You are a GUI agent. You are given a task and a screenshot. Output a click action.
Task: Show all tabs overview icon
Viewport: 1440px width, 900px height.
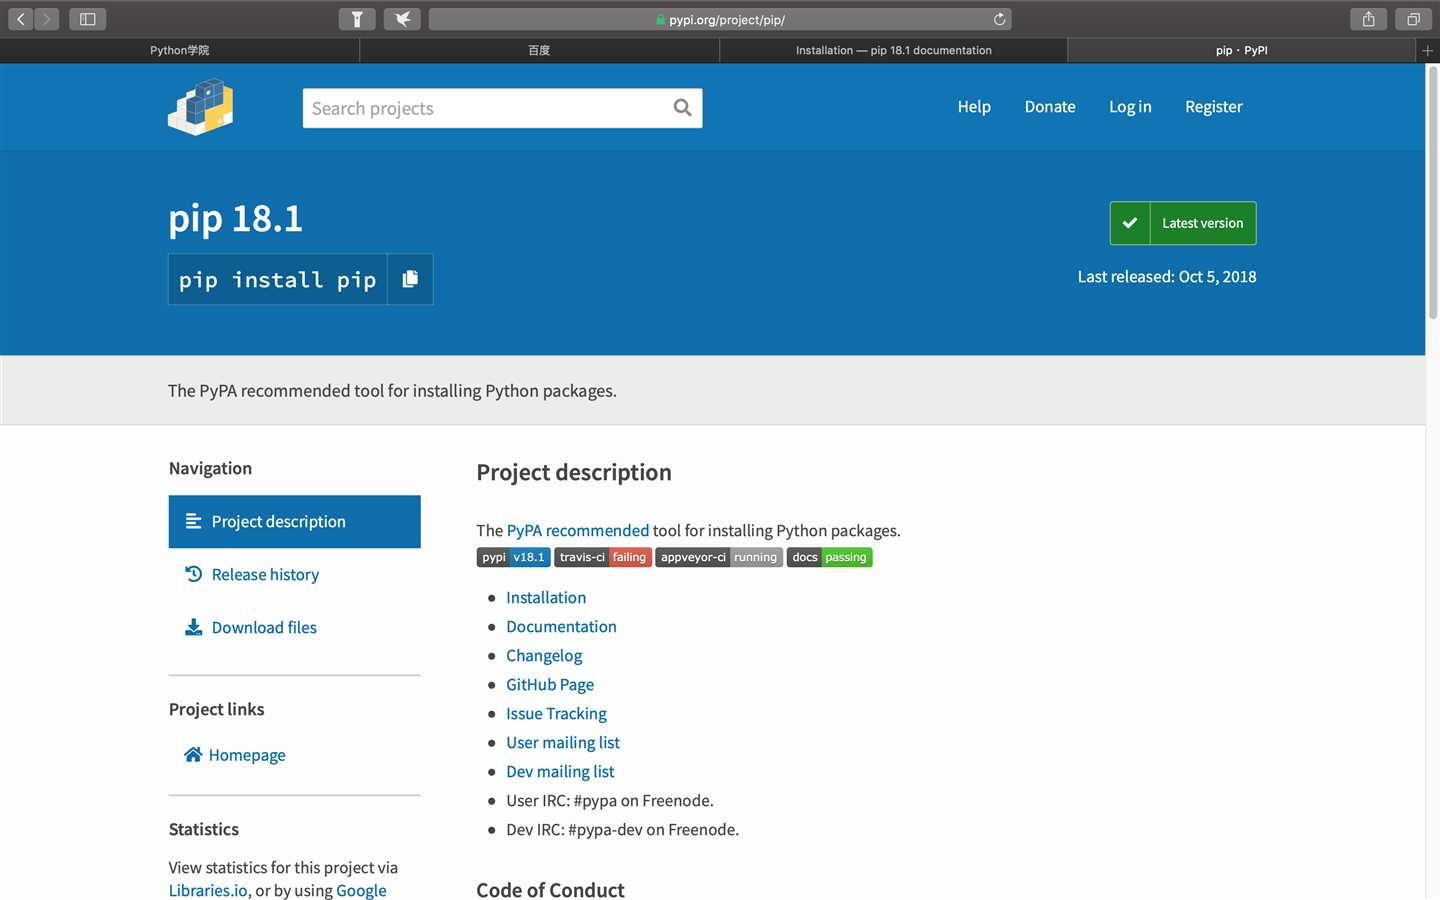click(x=1413, y=19)
